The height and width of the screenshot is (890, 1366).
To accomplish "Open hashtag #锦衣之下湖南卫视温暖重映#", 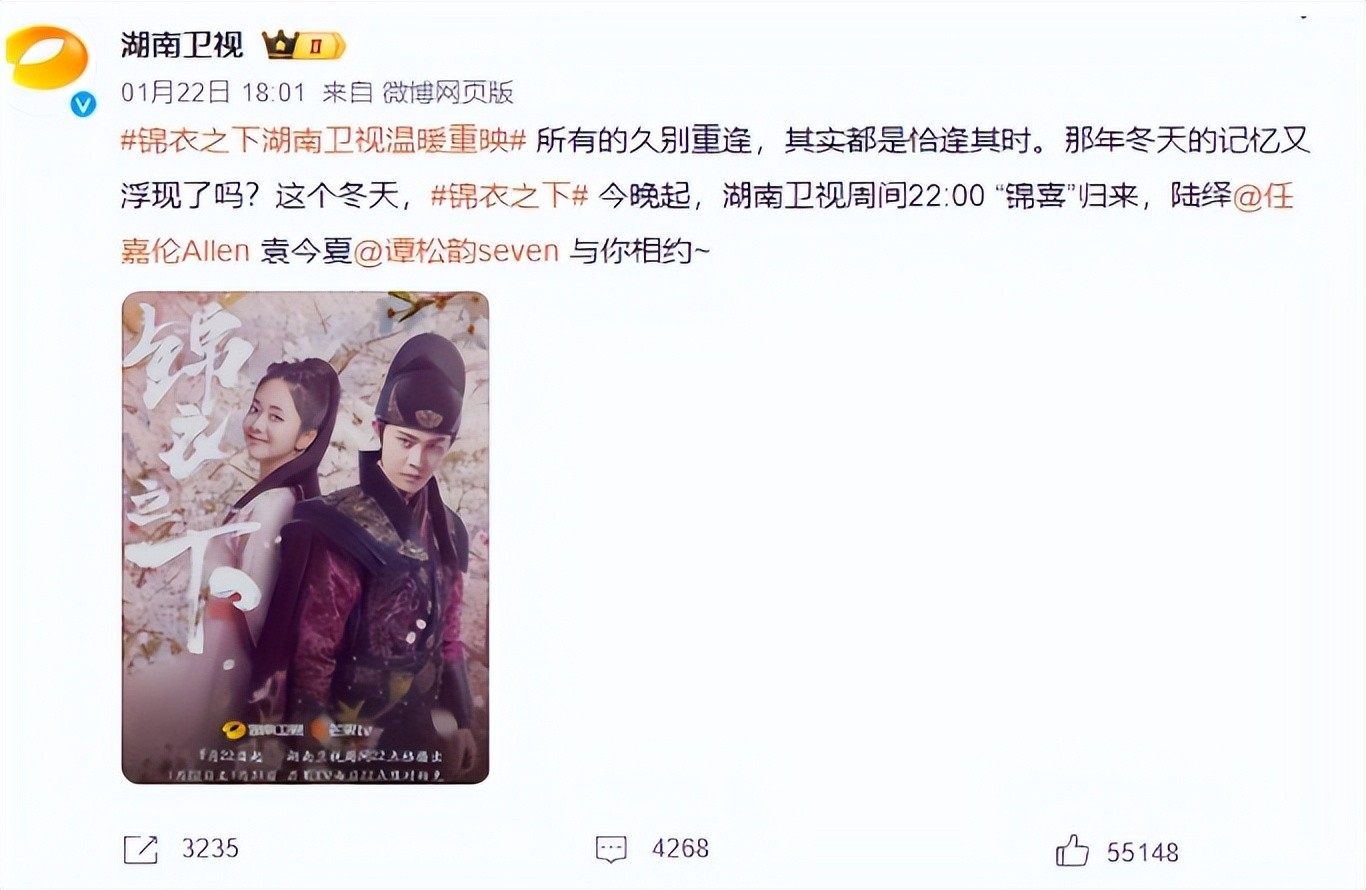I will click(323, 143).
